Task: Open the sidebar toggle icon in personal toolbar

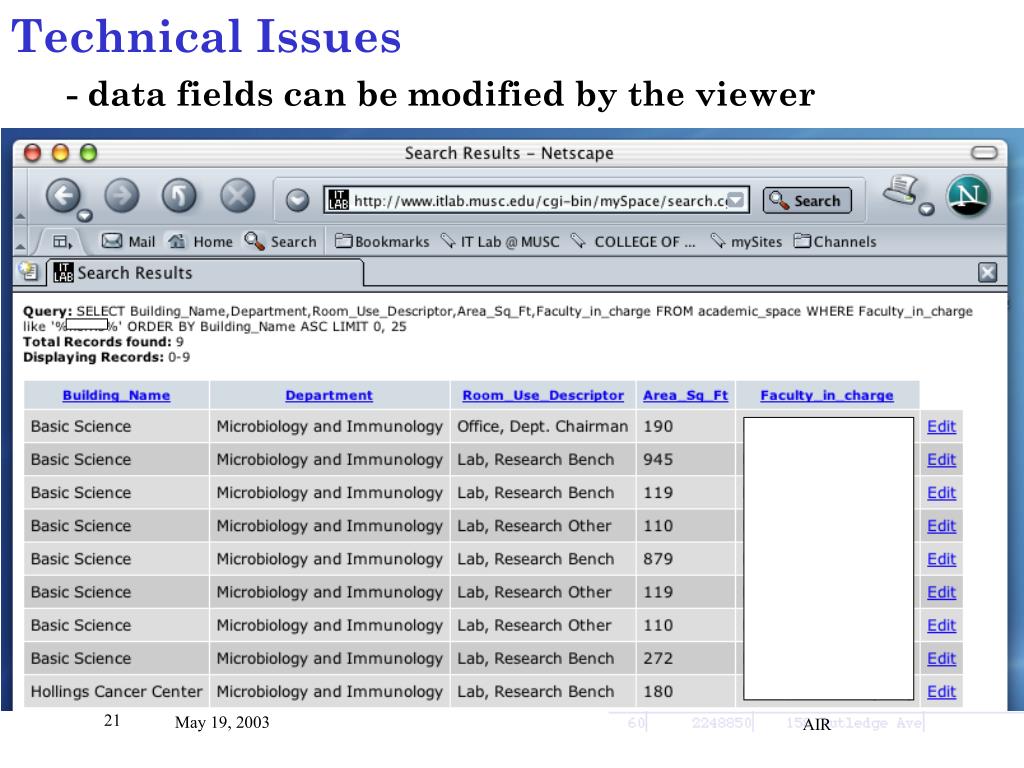Action: click(62, 242)
